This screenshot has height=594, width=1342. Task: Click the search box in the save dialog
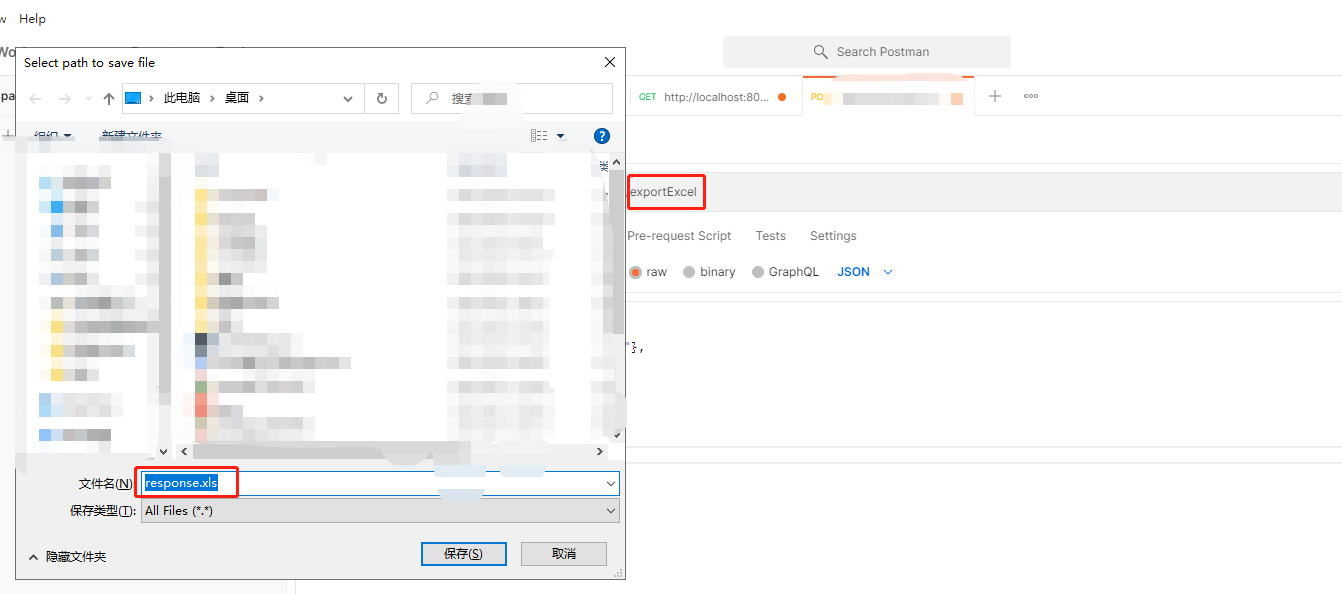click(x=512, y=98)
